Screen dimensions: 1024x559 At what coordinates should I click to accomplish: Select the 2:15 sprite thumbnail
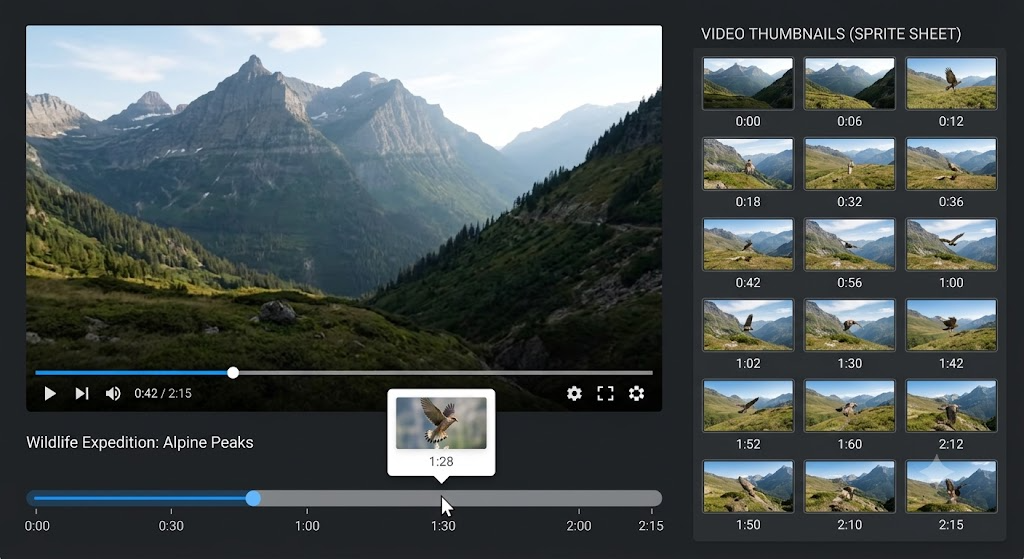click(x=952, y=487)
